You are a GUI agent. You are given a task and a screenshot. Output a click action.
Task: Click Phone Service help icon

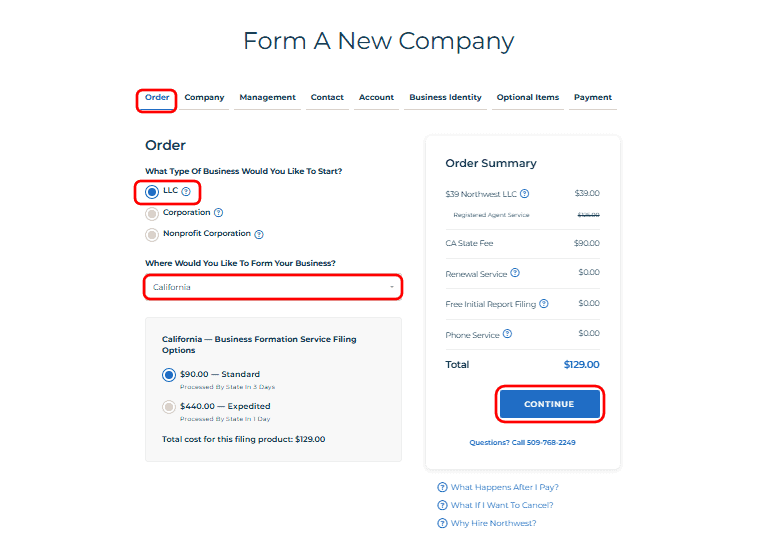pos(508,334)
